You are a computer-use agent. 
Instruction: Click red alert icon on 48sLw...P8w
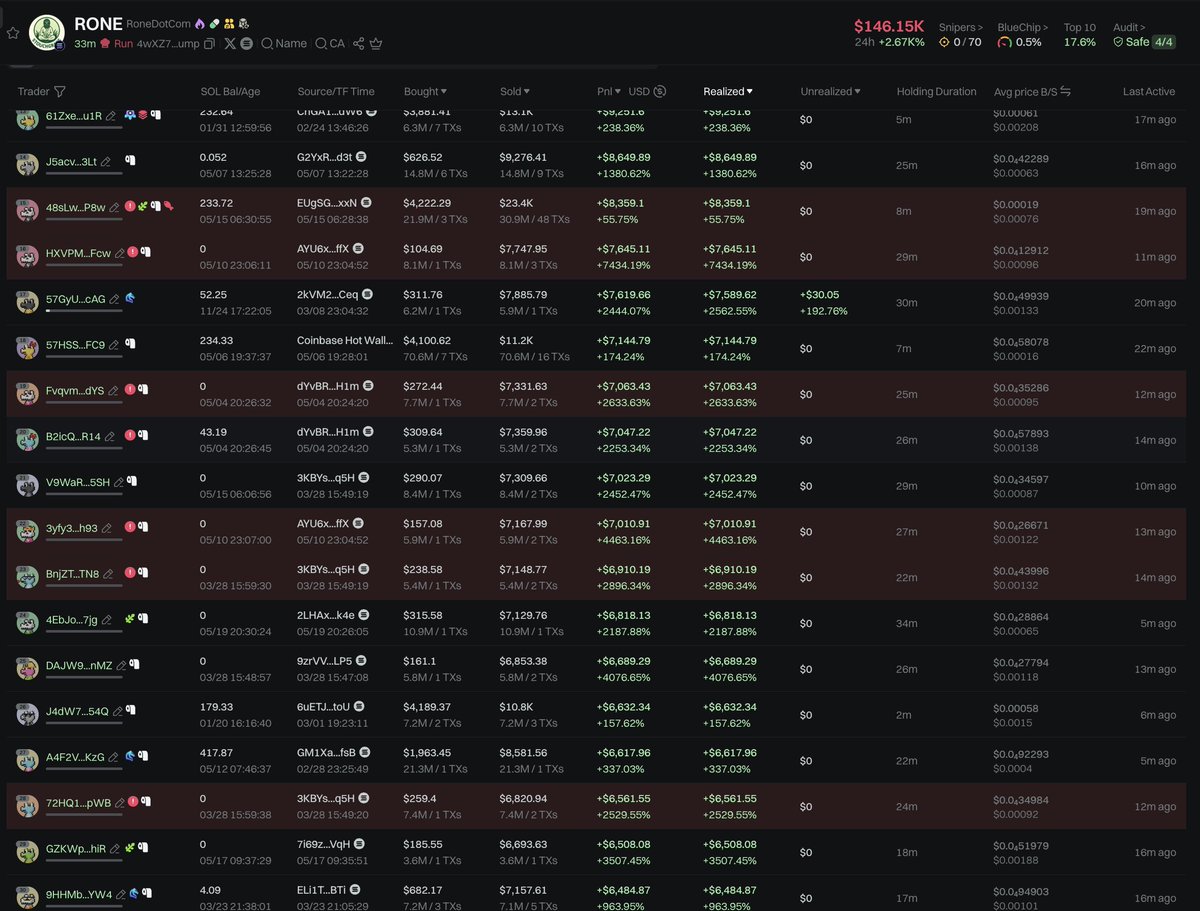[130, 206]
